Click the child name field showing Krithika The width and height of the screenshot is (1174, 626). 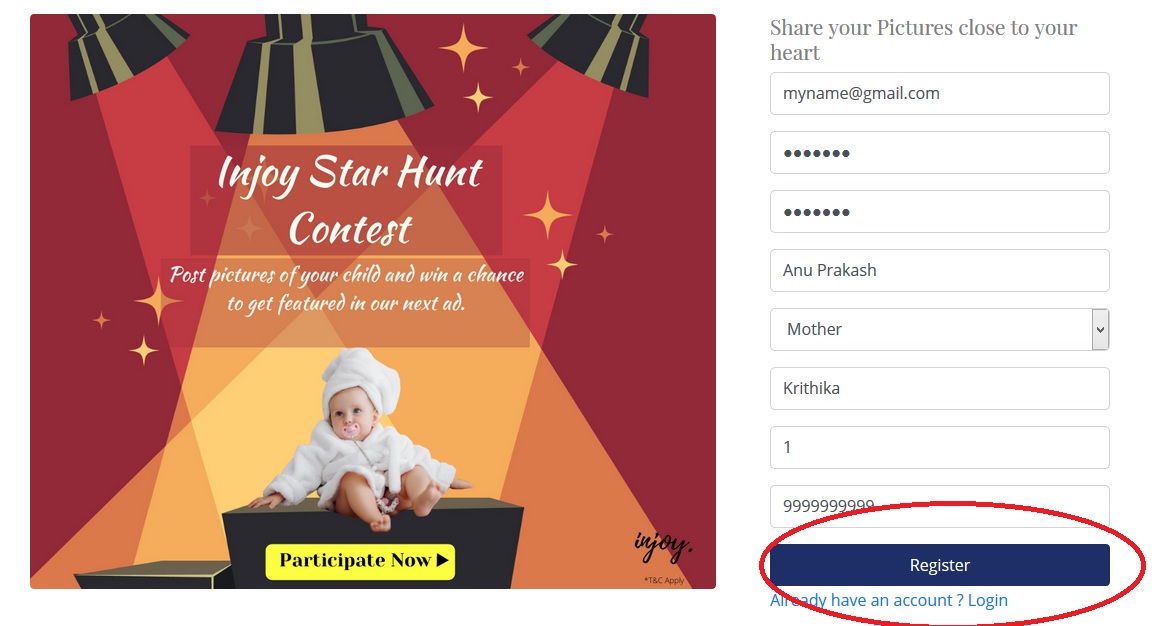(x=939, y=388)
